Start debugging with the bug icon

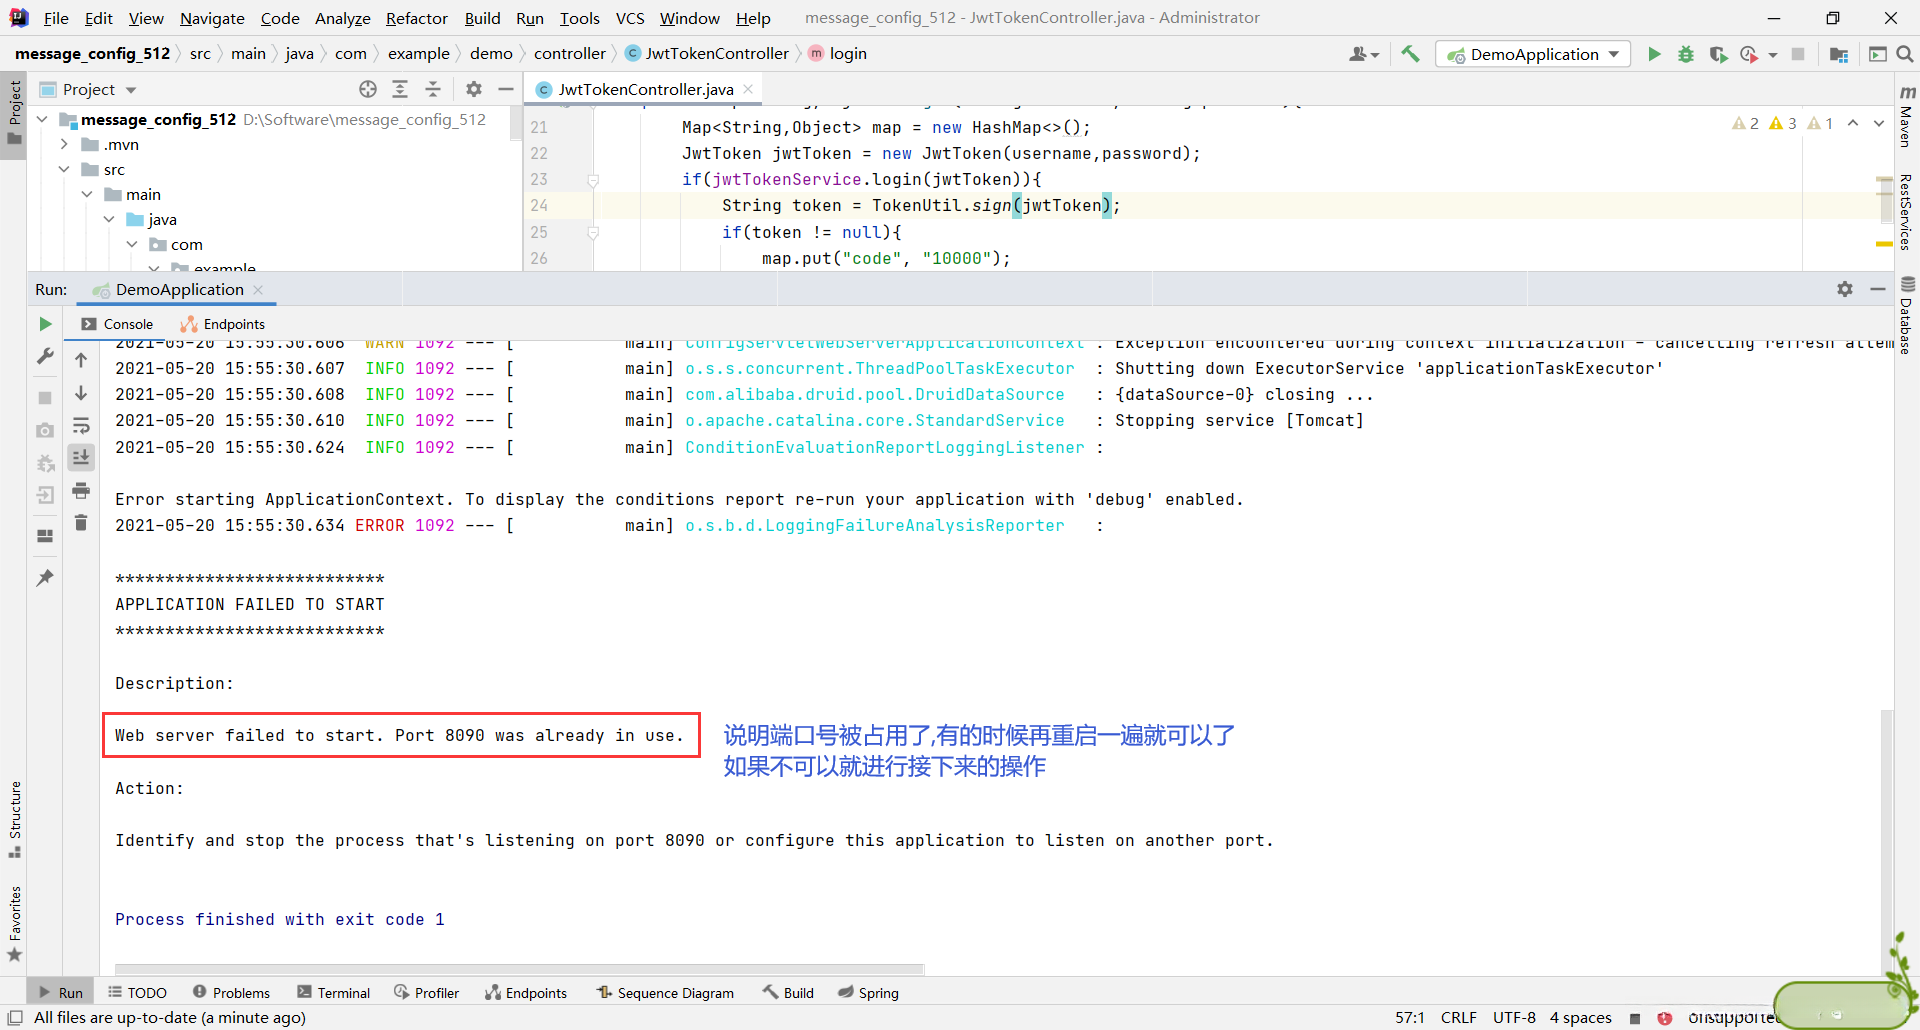pyautogui.click(x=1686, y=54)
